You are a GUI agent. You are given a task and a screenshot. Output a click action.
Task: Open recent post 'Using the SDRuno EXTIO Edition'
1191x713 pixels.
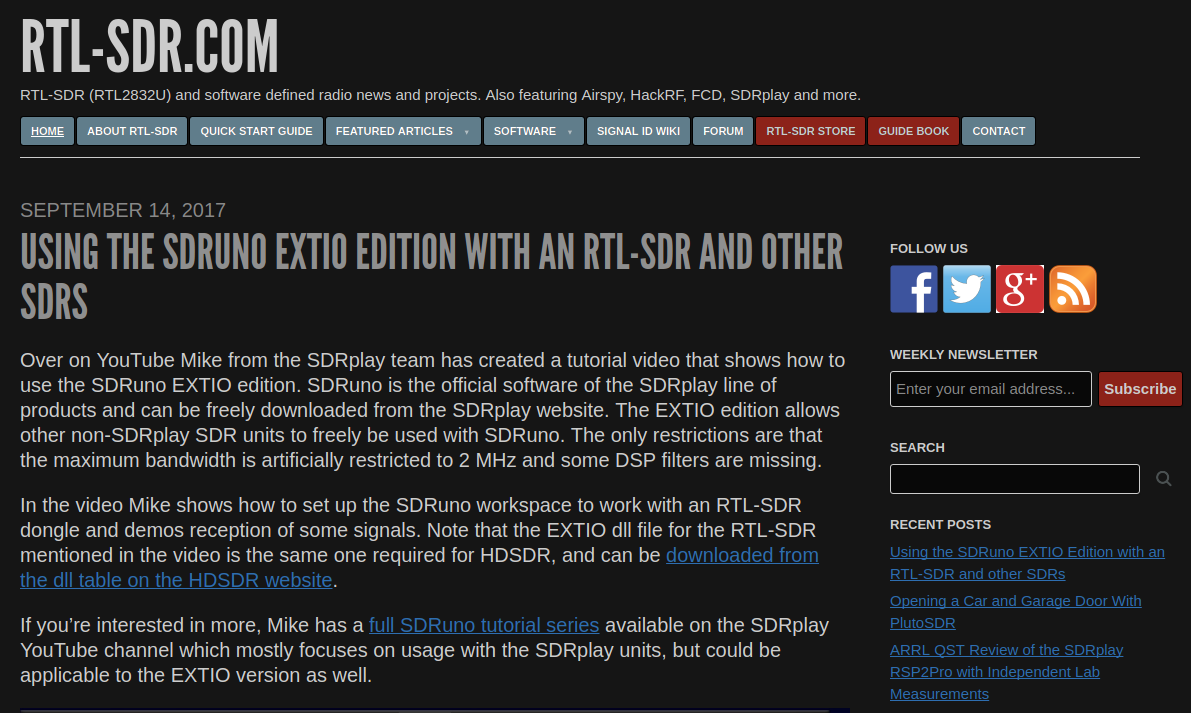click(1027, 563)
